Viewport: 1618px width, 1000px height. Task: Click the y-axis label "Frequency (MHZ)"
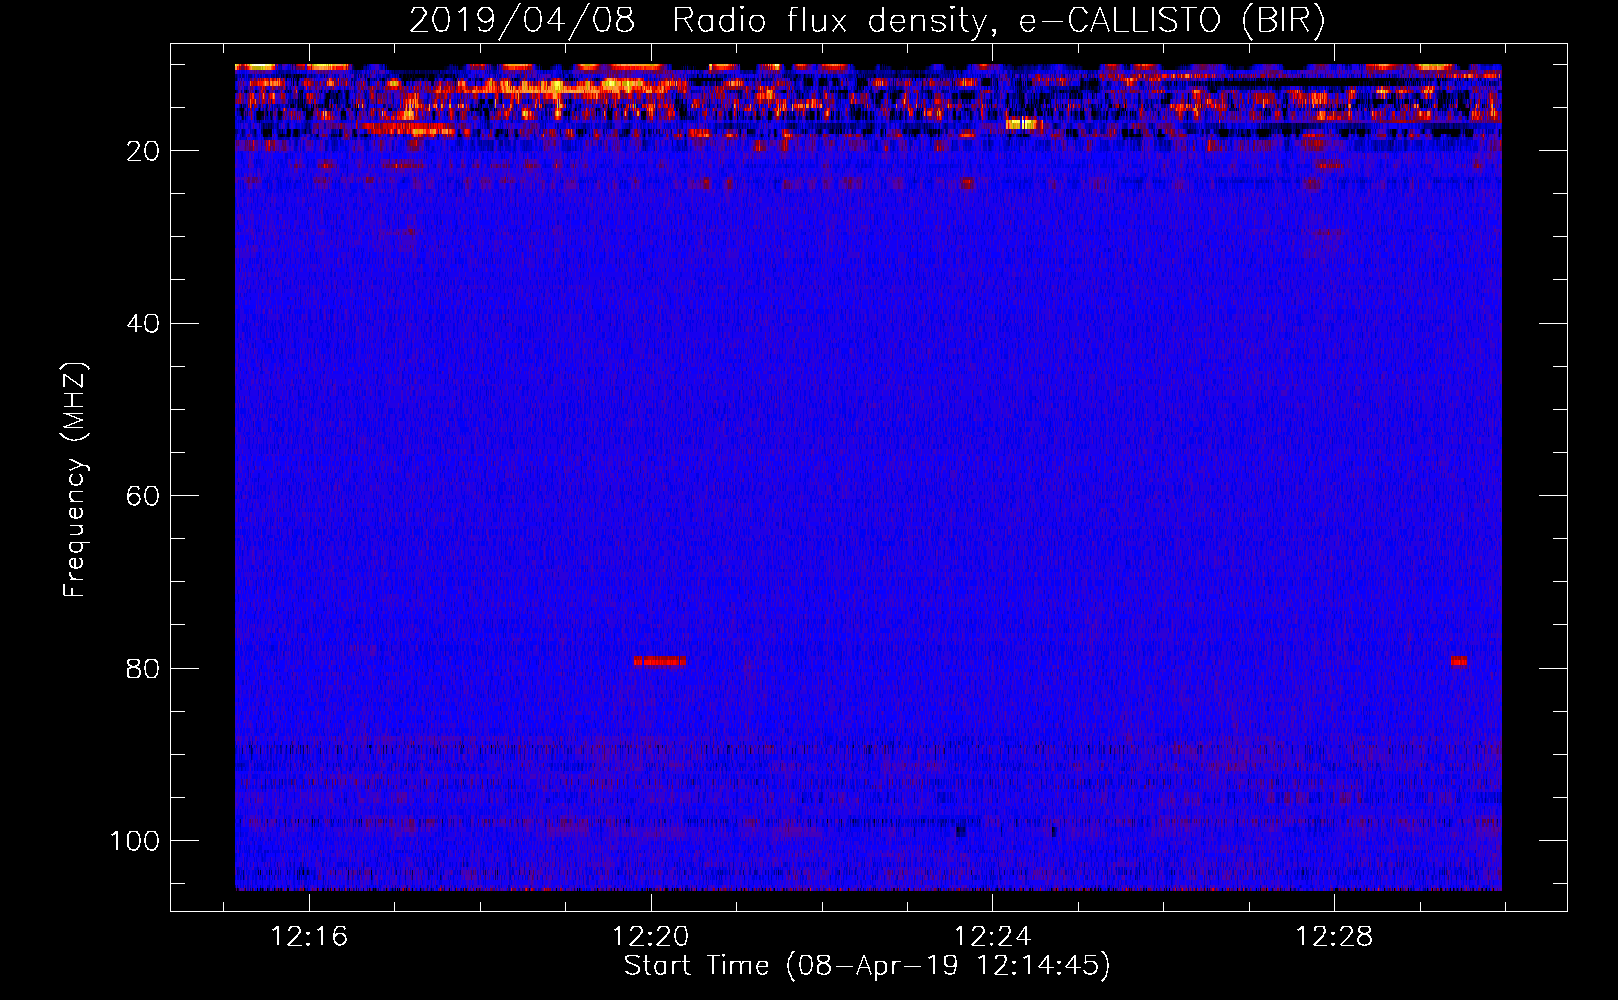pos(75,480)
